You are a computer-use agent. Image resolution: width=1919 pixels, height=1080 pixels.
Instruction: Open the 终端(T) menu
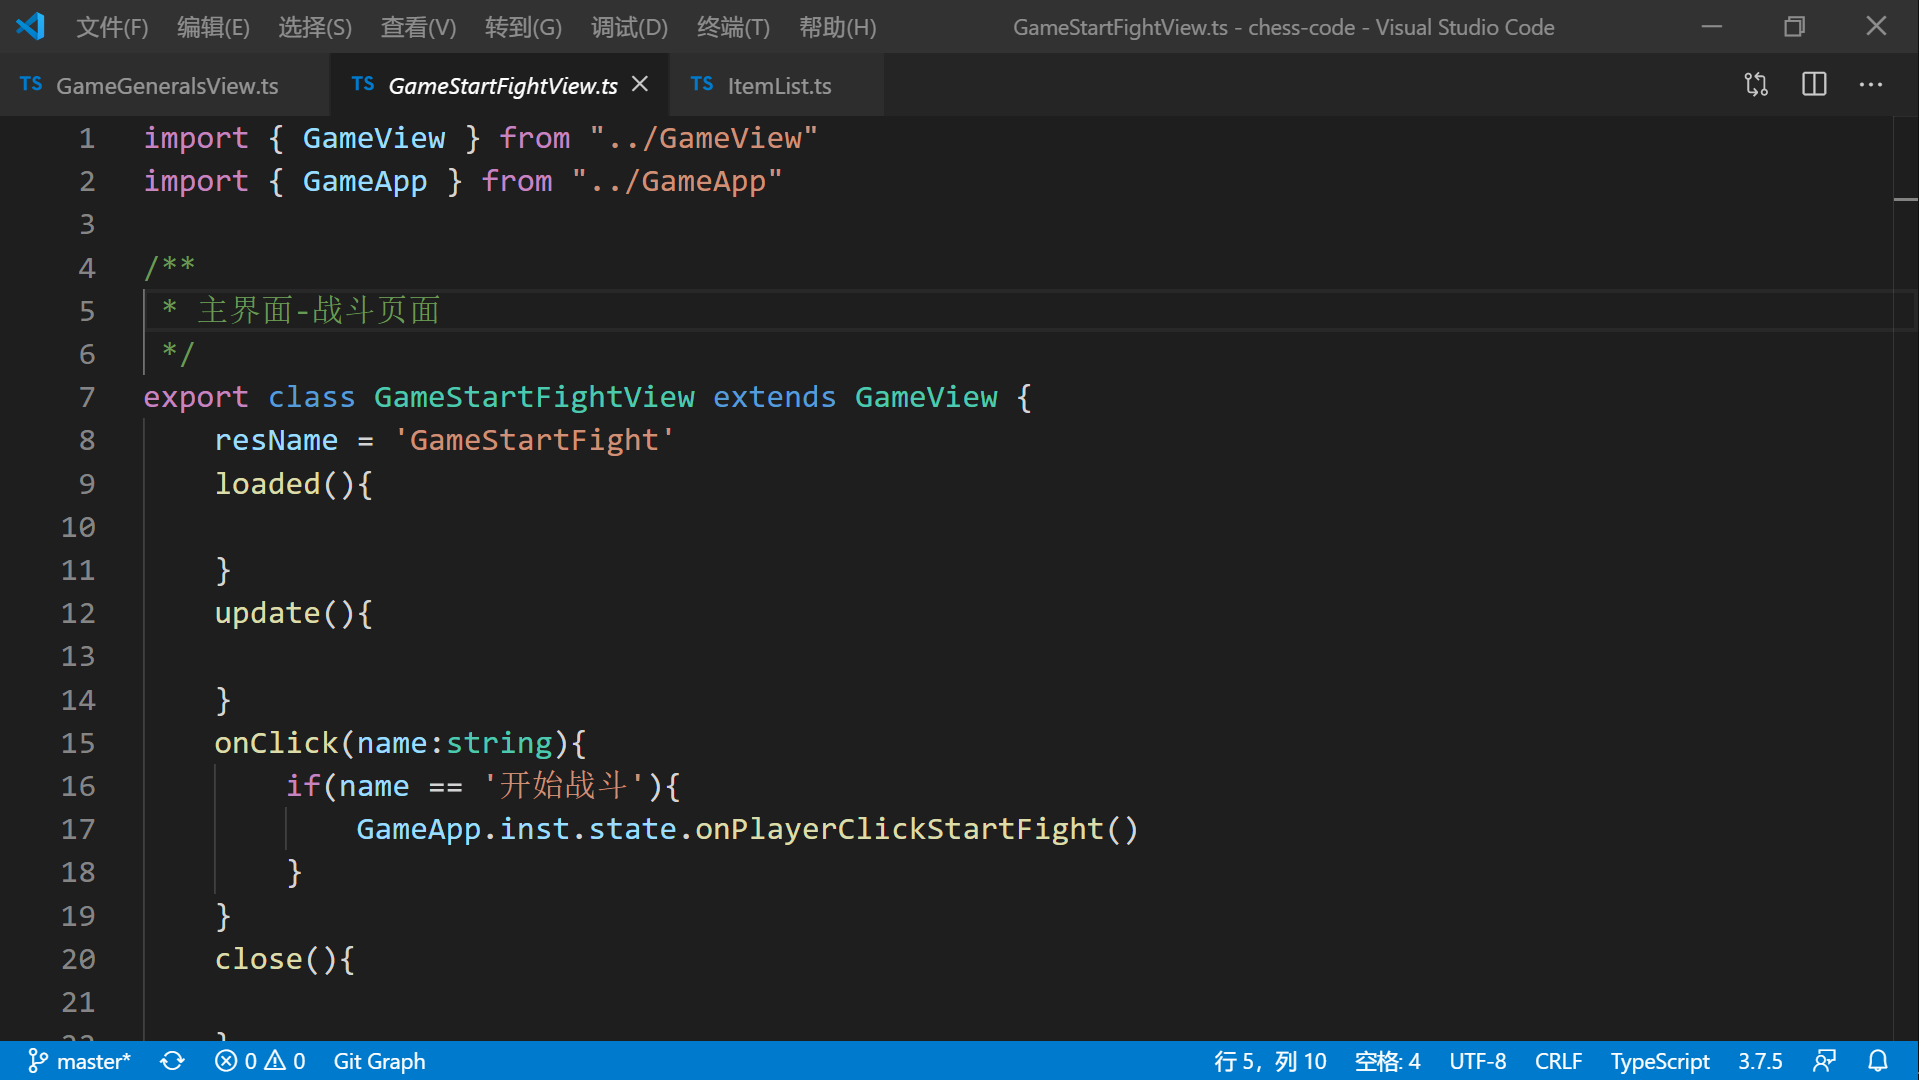coord(733,27)
